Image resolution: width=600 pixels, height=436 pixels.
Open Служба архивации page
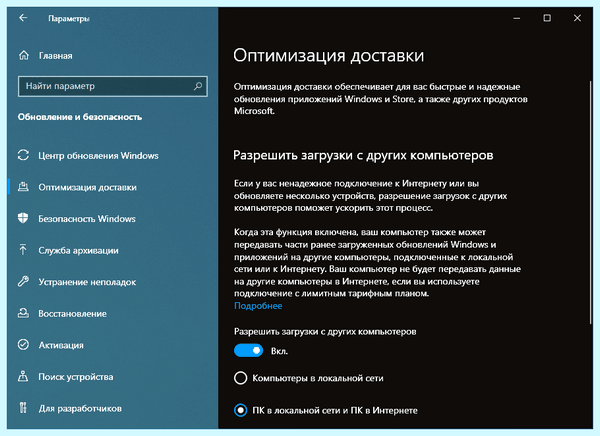78,250
